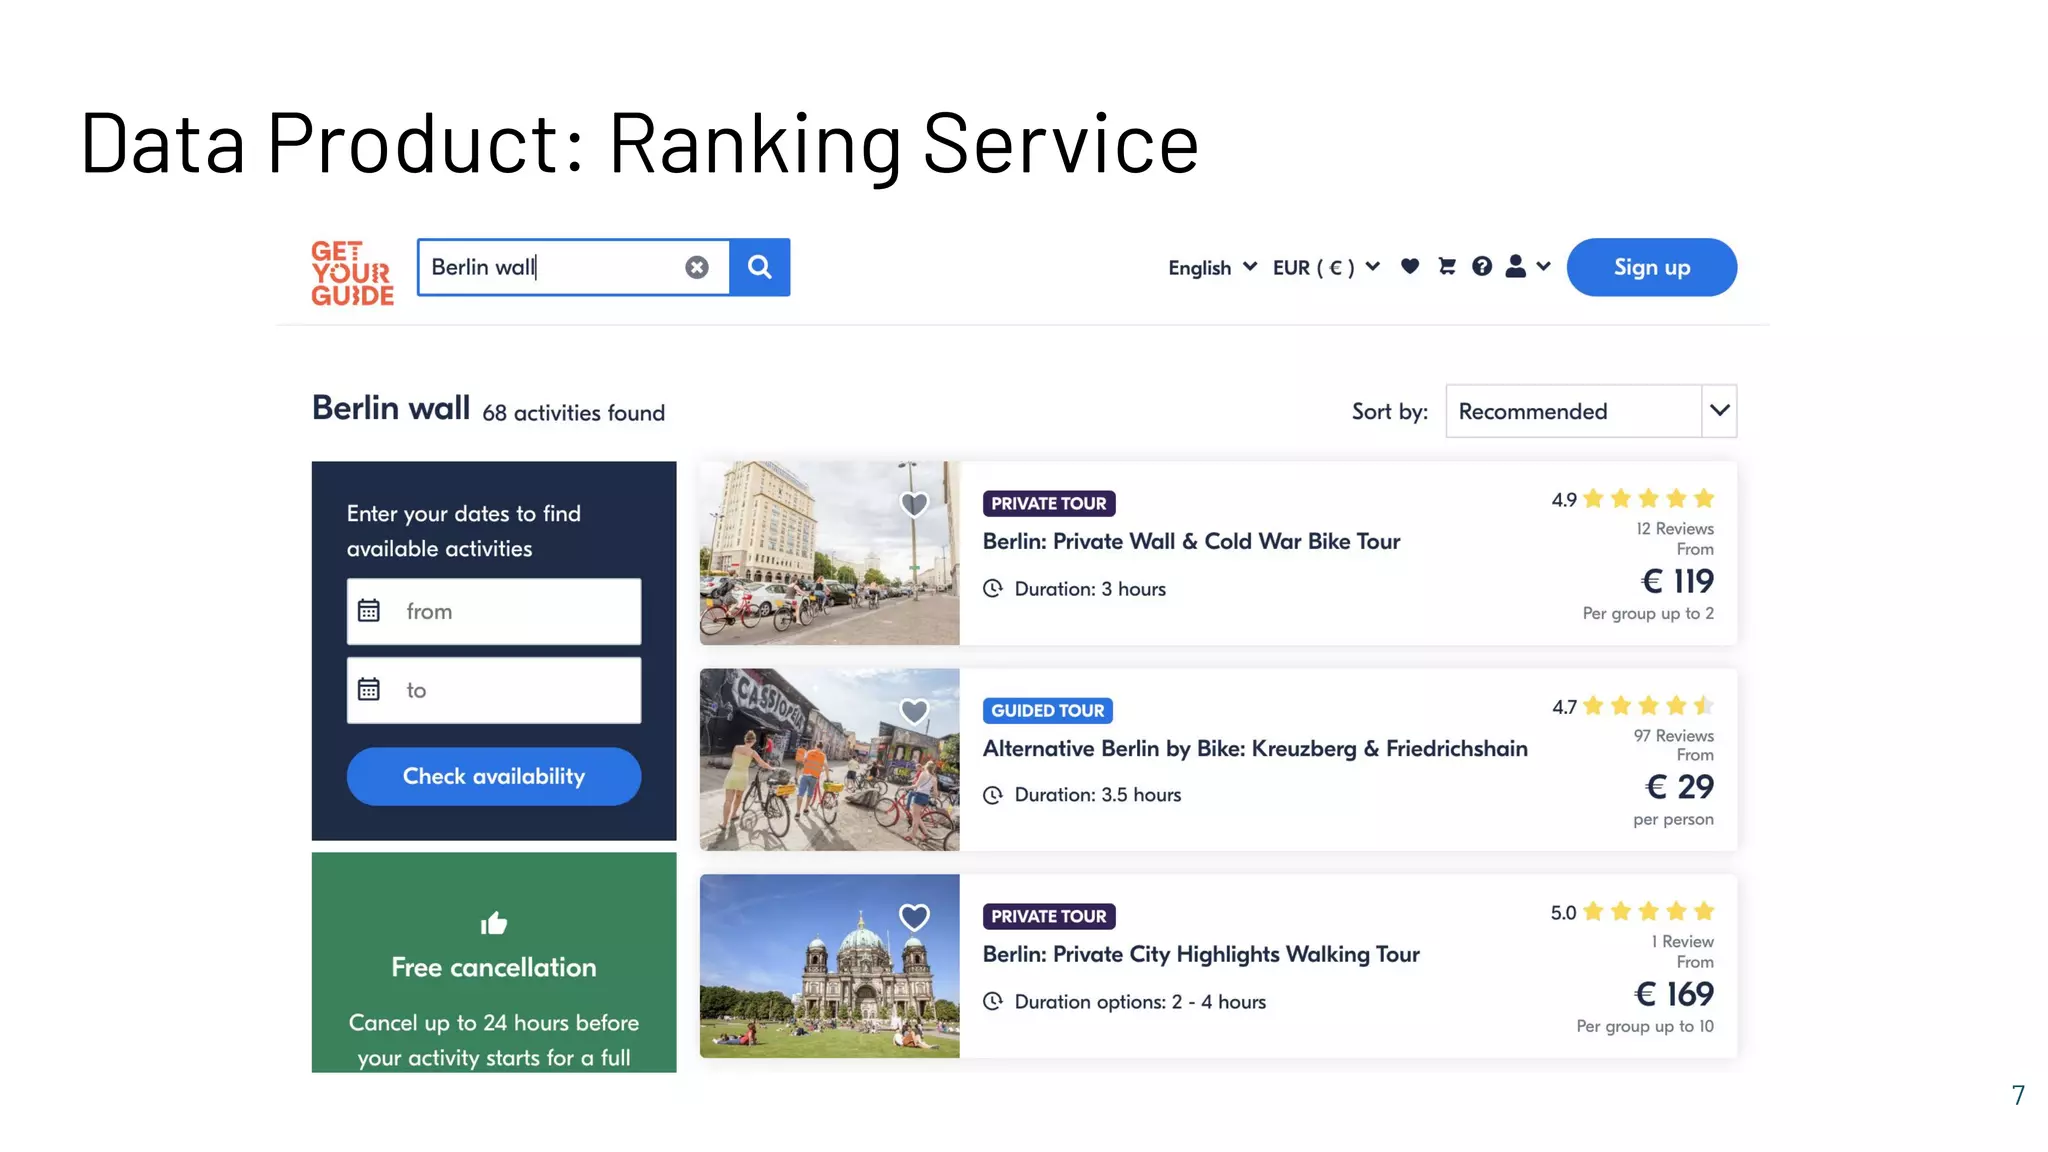Open the Sort by Recommended dropdown
The image size is (2048, 1152).
[x=1590, y=411]
